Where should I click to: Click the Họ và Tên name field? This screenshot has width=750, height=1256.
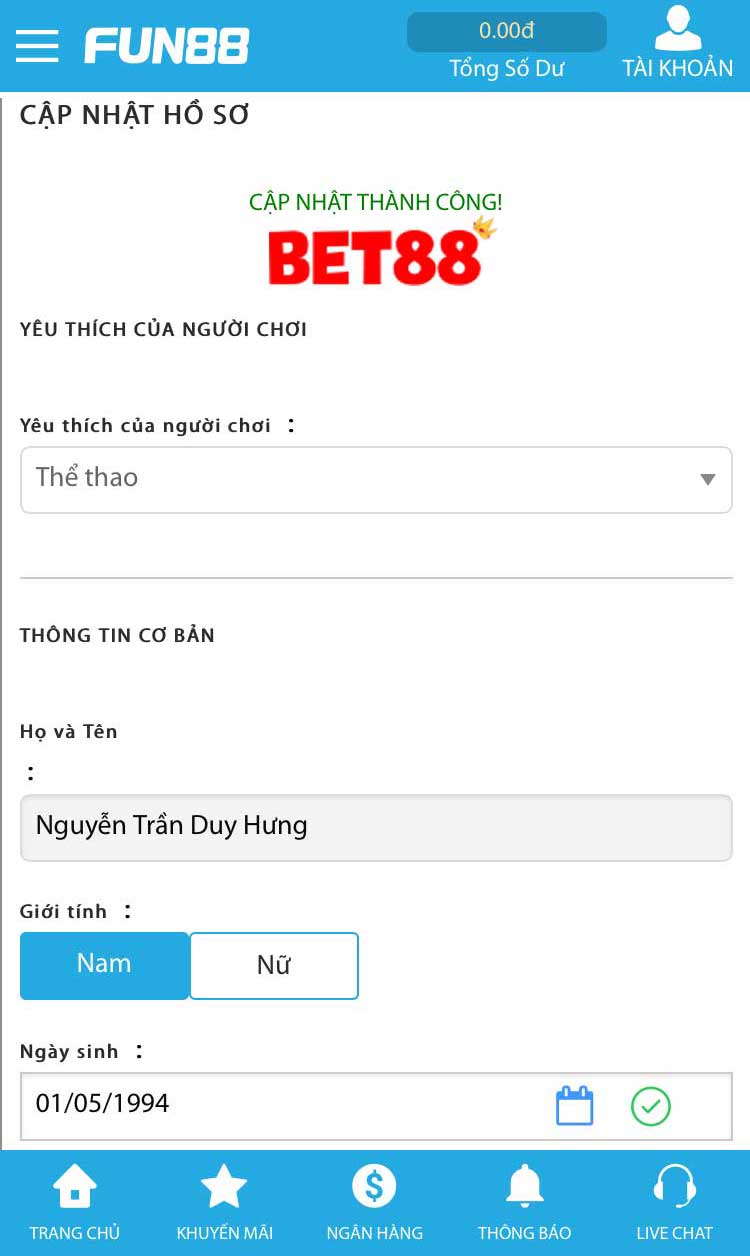pyautogui.click(x=375, y=827)
